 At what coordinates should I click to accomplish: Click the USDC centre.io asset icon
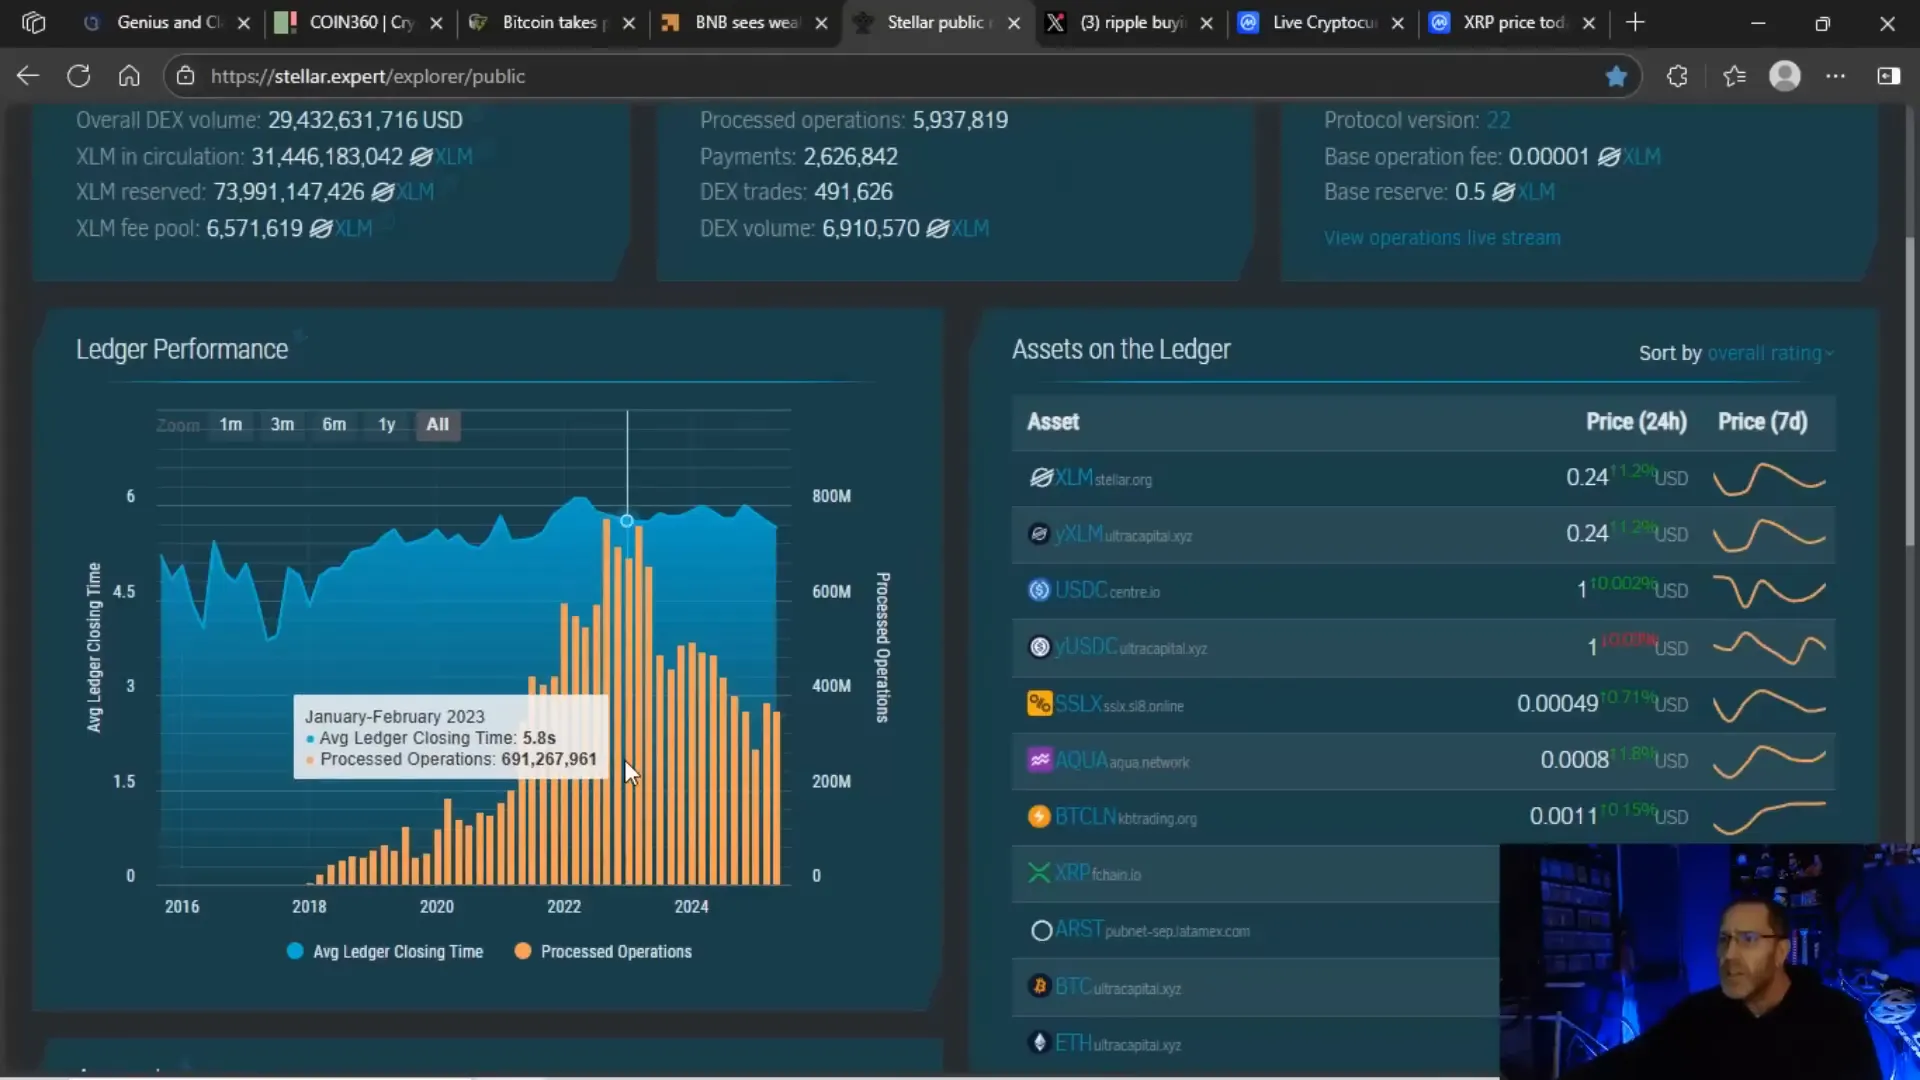click(1040, 590)
